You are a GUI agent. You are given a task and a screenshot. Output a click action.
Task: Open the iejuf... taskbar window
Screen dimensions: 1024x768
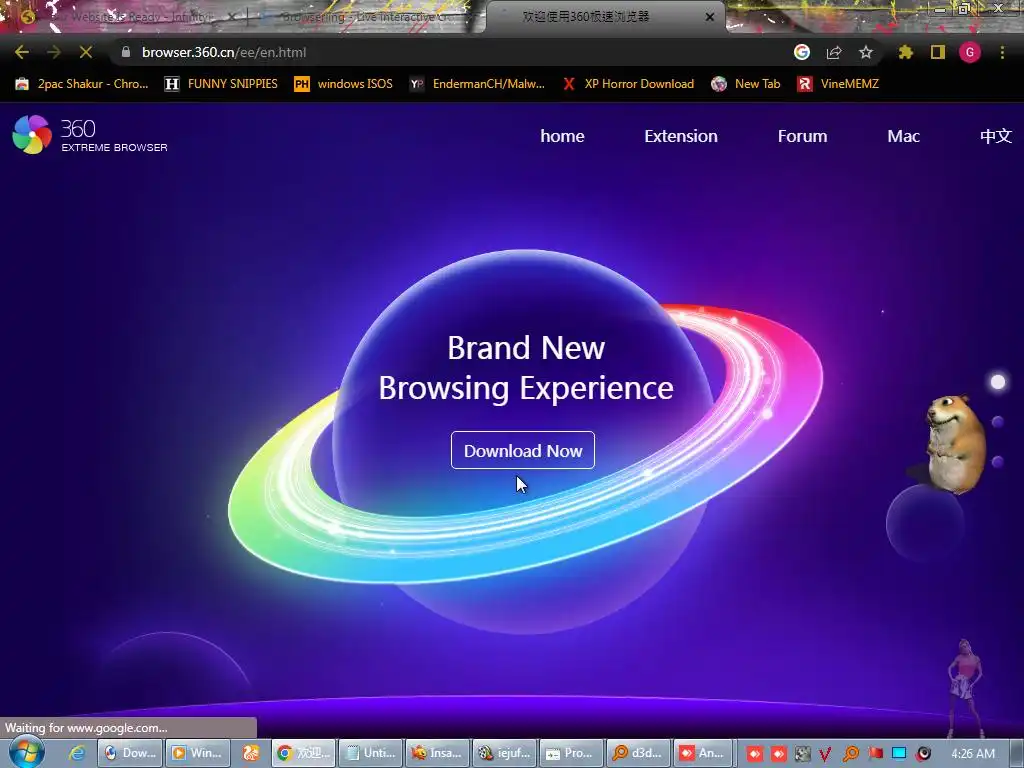pyautogui.click(x=504, y=753)
